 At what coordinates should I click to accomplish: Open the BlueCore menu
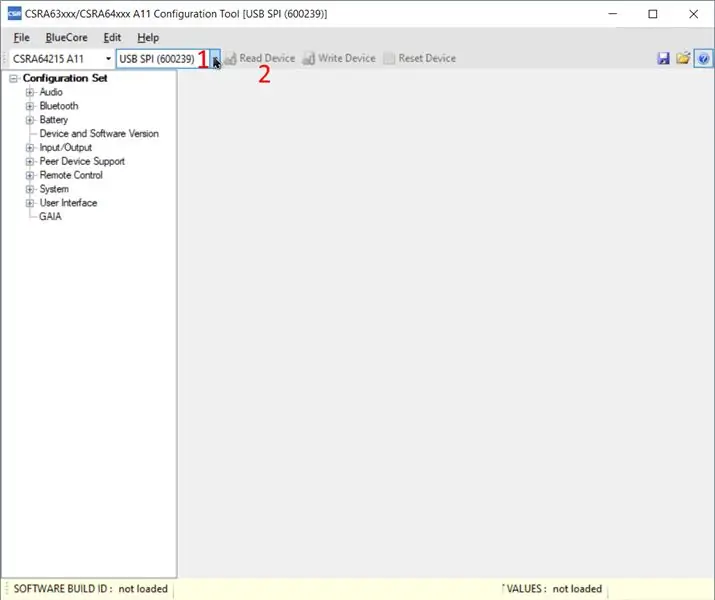pyautogui.click(x=67, y=38)
